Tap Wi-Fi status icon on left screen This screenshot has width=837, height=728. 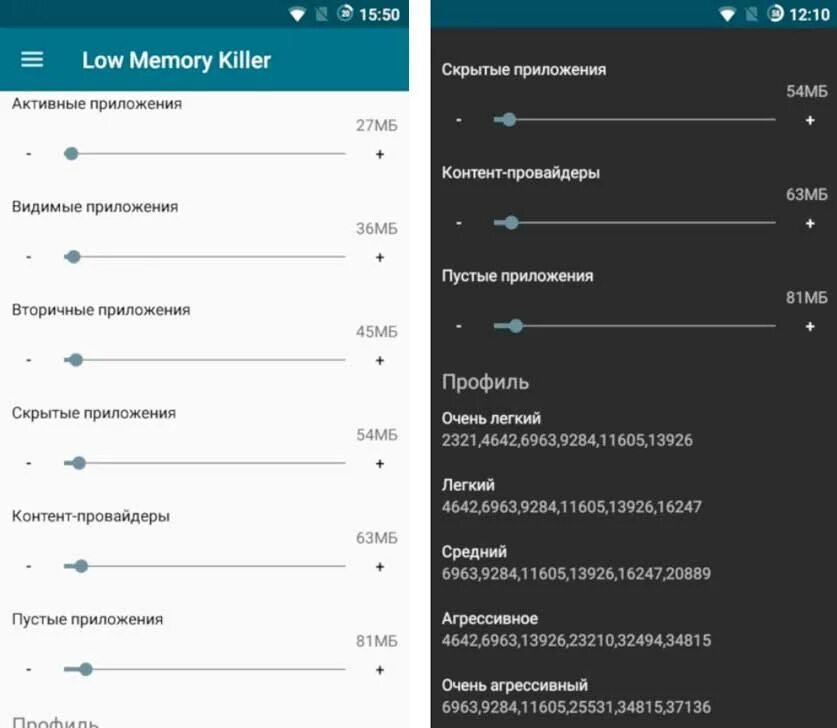[x=297, y=14]
